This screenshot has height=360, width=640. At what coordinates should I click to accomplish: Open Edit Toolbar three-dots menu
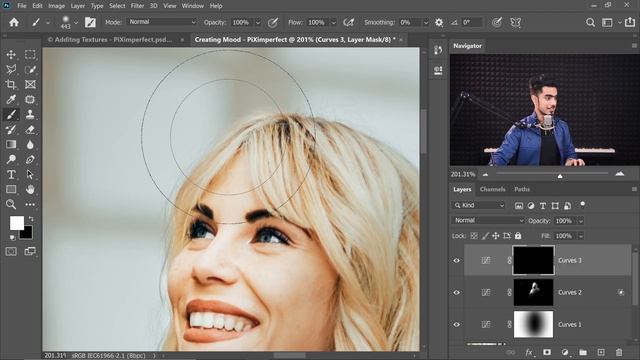tap(30, 204)
